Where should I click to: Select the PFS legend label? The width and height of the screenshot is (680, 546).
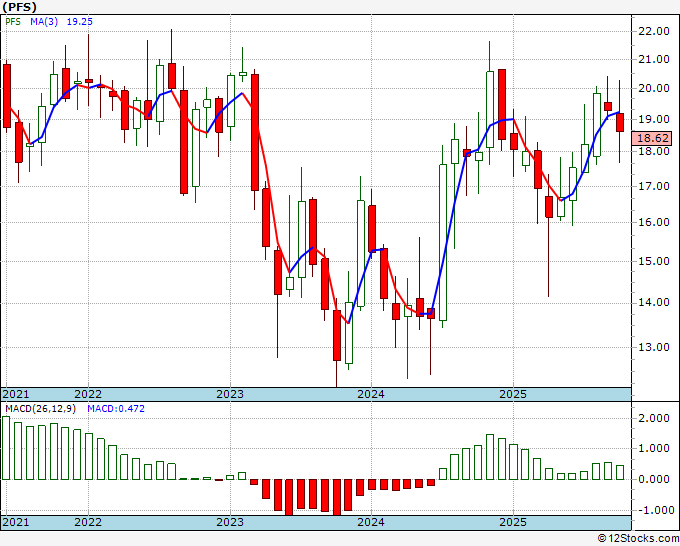click(x=13, y=22)
